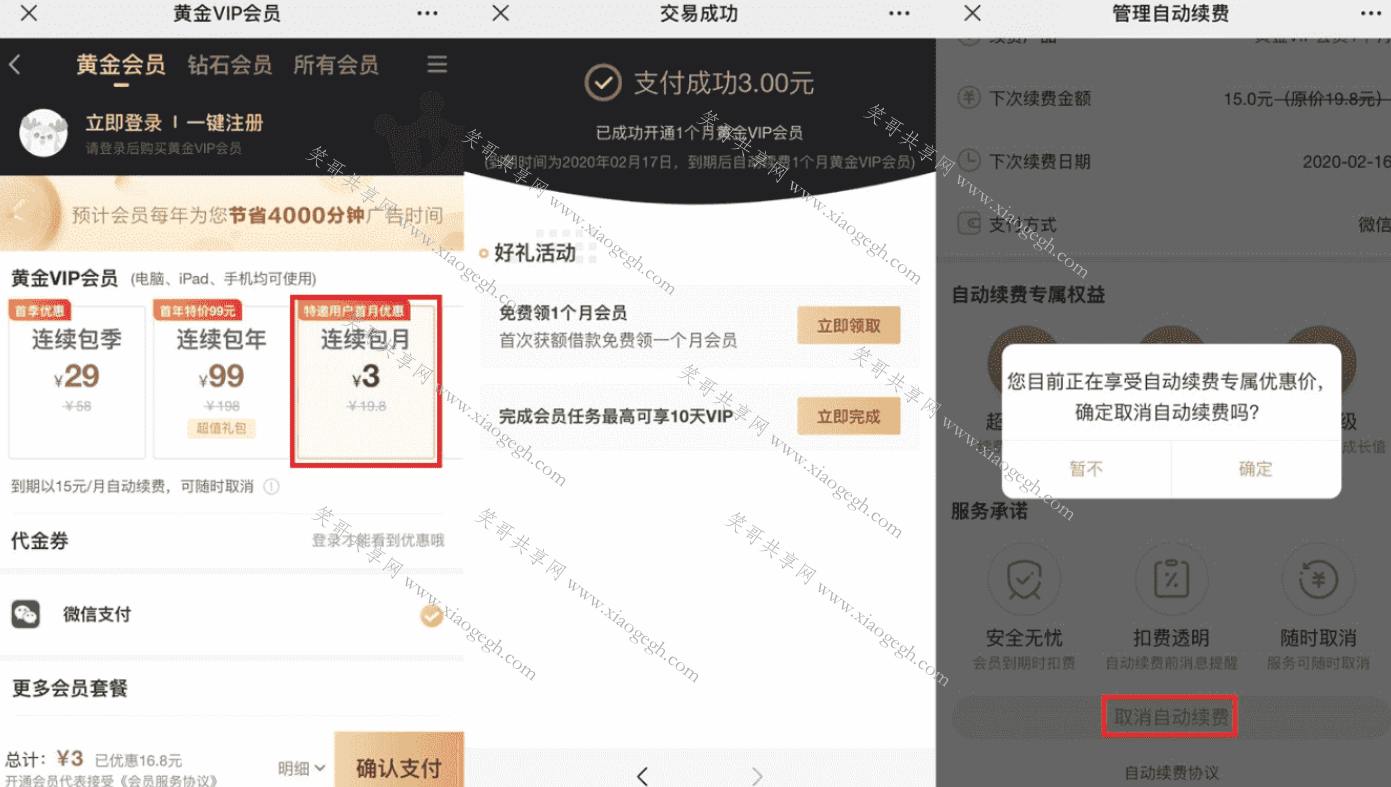1391x787 pixels.
Task: Switch to the 钻石会员 tab
Action: [x=230, y=65]
